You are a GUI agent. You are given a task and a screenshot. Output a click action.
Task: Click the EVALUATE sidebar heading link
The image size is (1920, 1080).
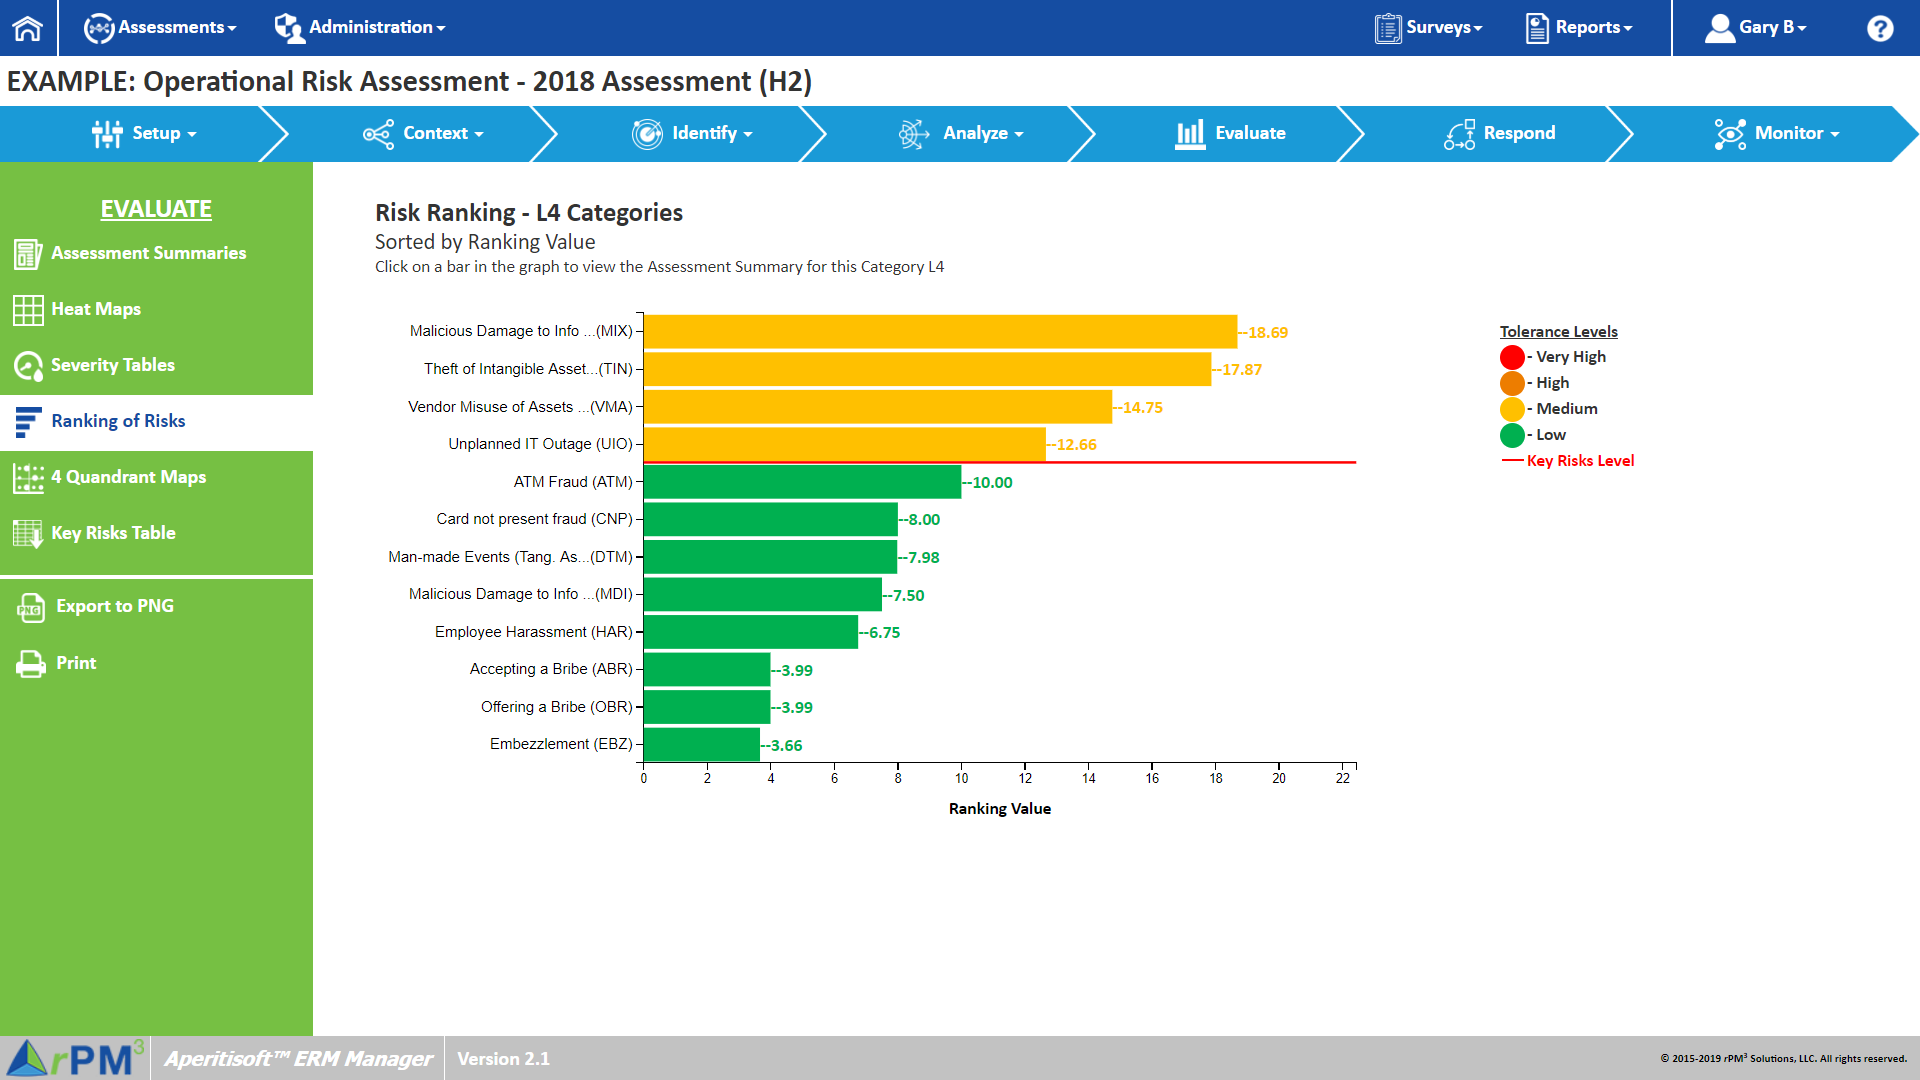tap(156, 209)
